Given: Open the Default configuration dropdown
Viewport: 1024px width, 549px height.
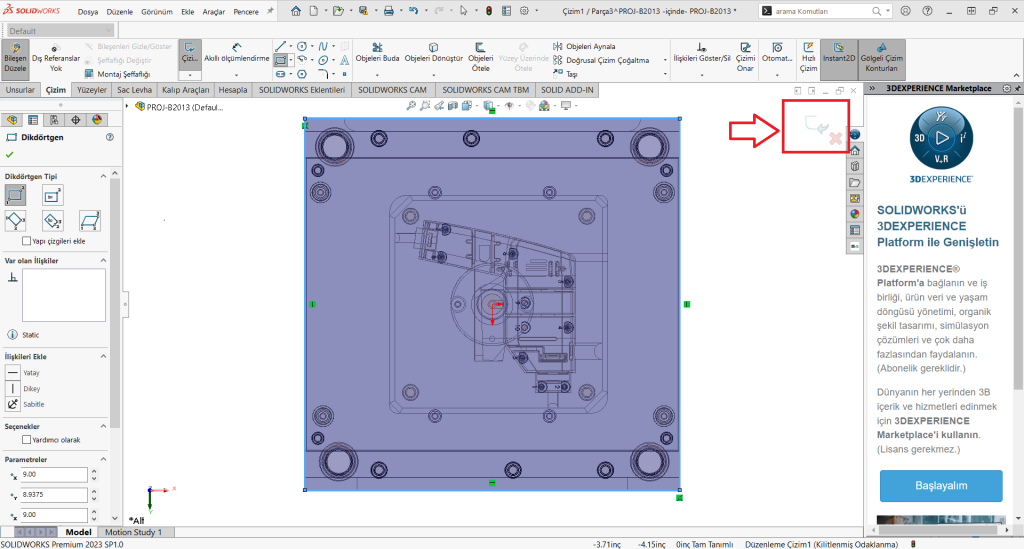Looking at the screenshot, I should click(x=63, y=31).
